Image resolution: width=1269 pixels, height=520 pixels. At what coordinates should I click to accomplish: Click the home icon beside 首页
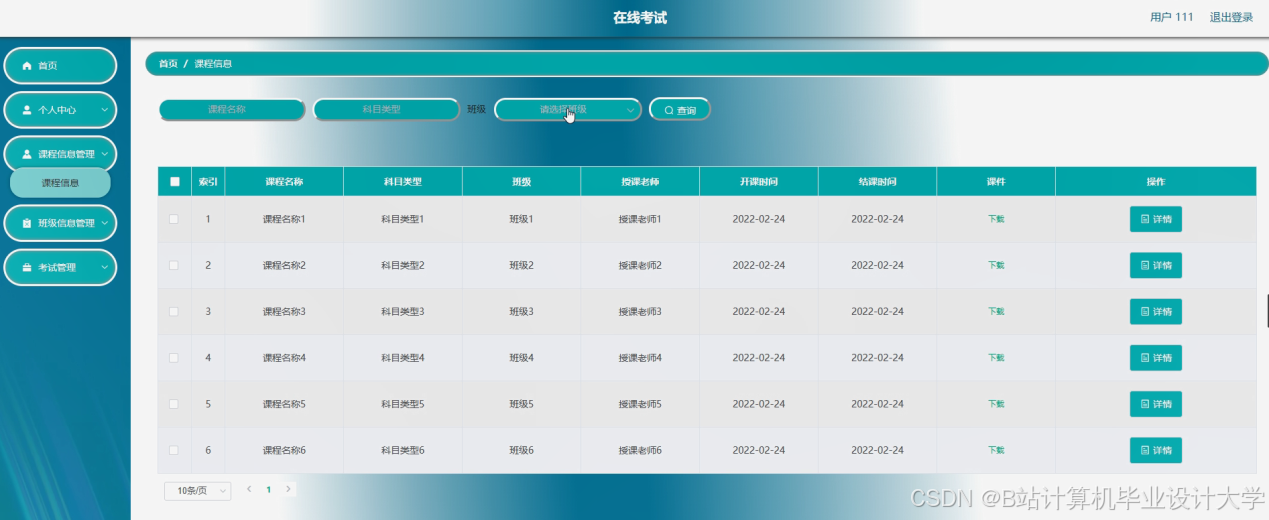[27, 65]
